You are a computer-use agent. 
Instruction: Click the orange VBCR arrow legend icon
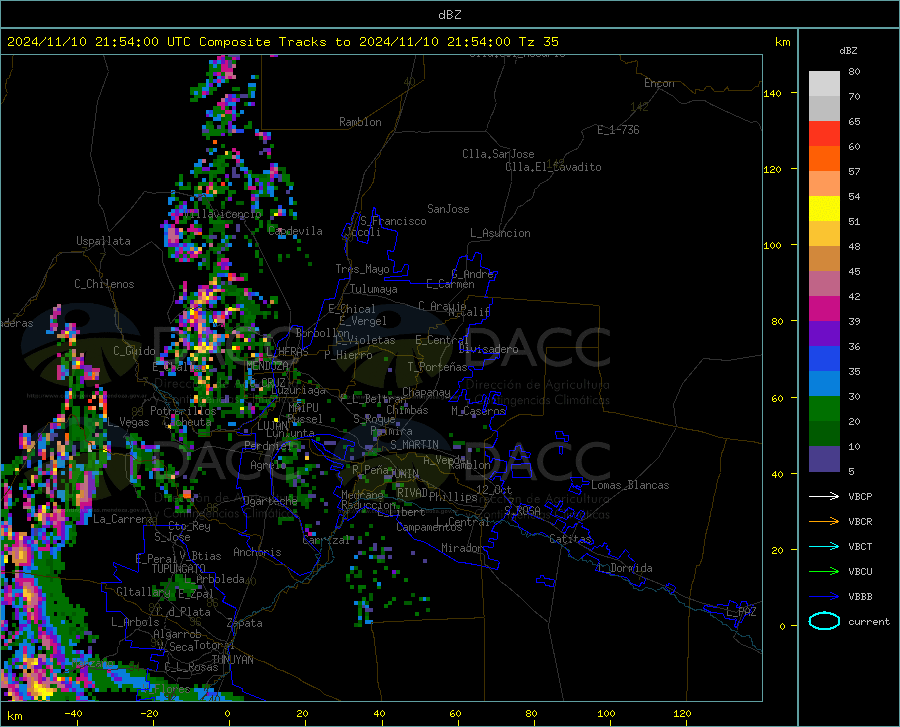(824, 522)
